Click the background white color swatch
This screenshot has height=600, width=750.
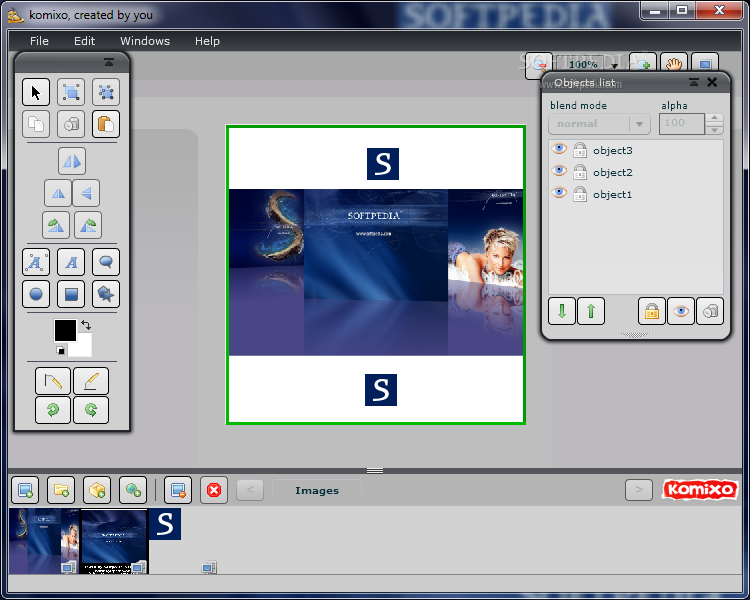(83, 347)
